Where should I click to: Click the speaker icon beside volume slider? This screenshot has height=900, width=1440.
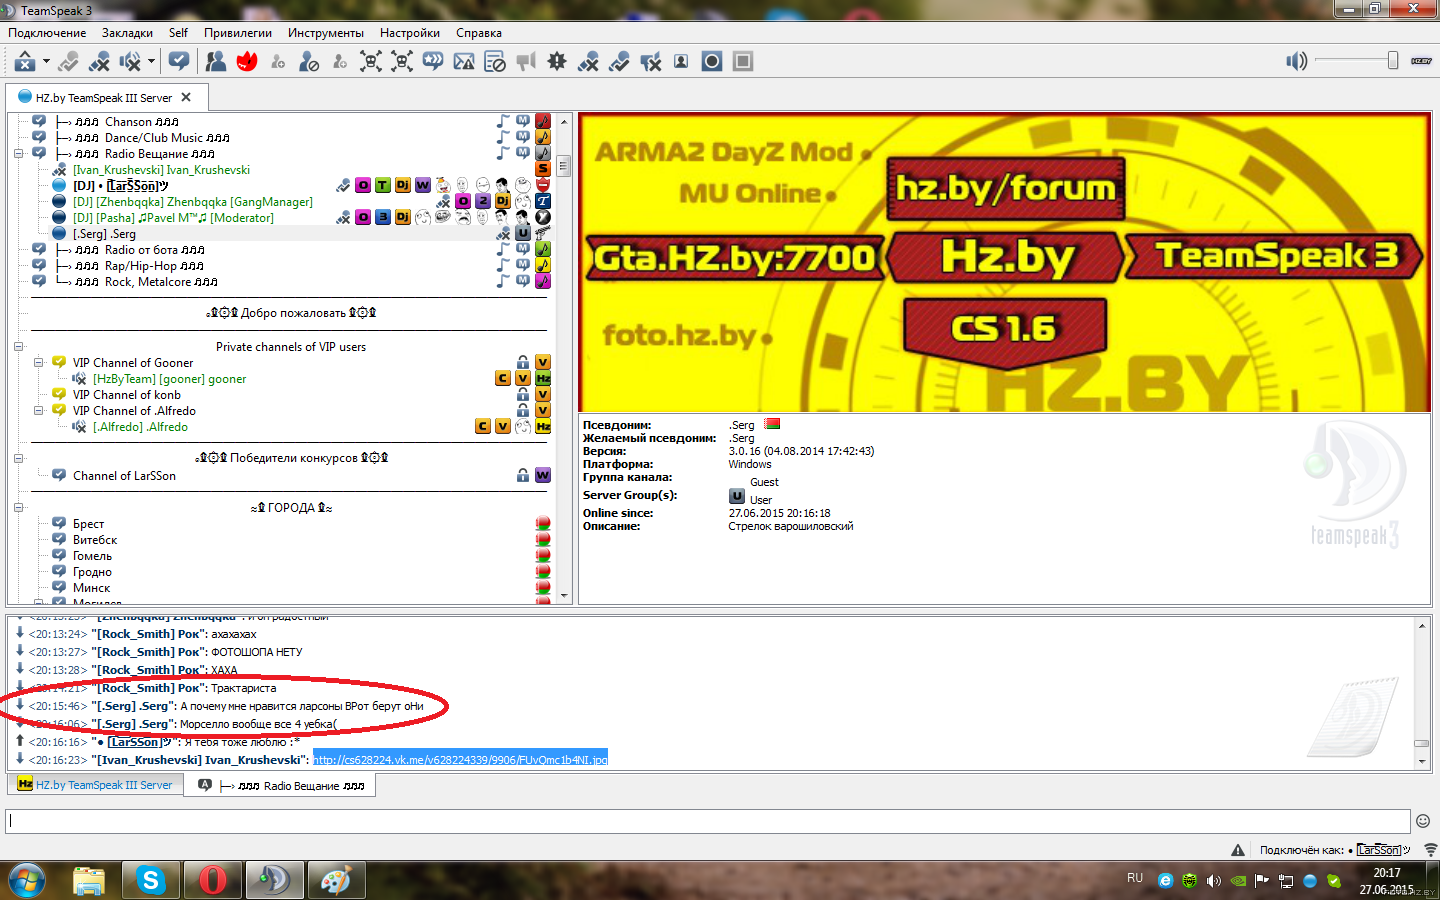click(x=1297, y=61)
